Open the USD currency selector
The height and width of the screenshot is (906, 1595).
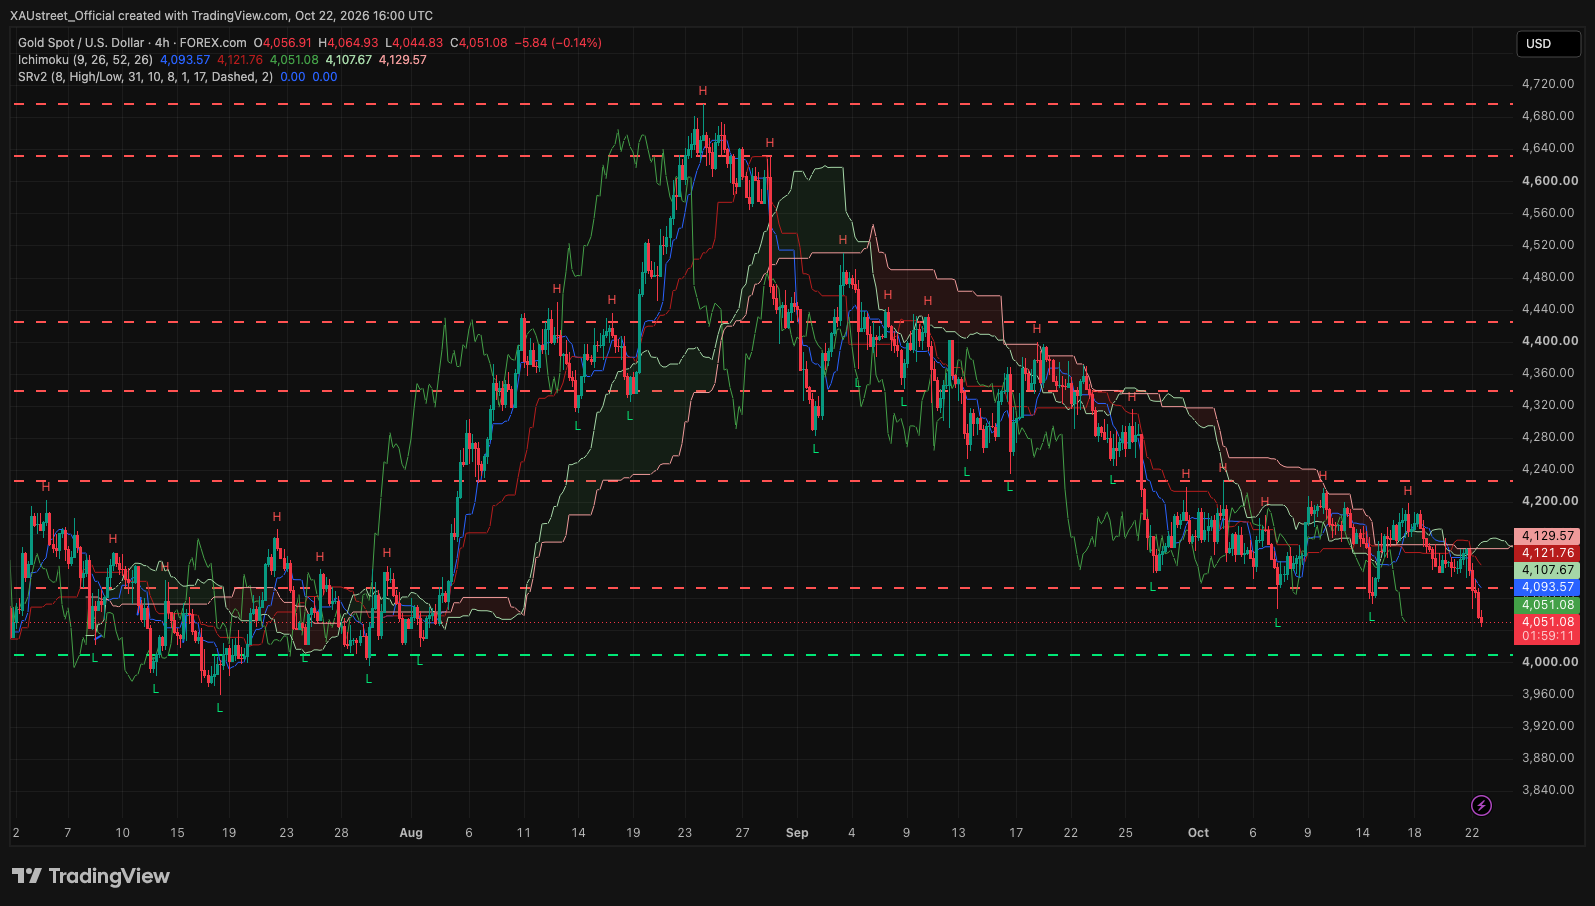click(1548, 44)
